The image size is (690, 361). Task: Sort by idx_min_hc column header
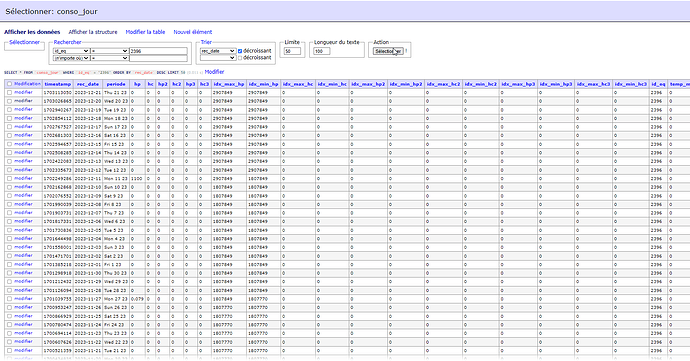click(332, 84)
